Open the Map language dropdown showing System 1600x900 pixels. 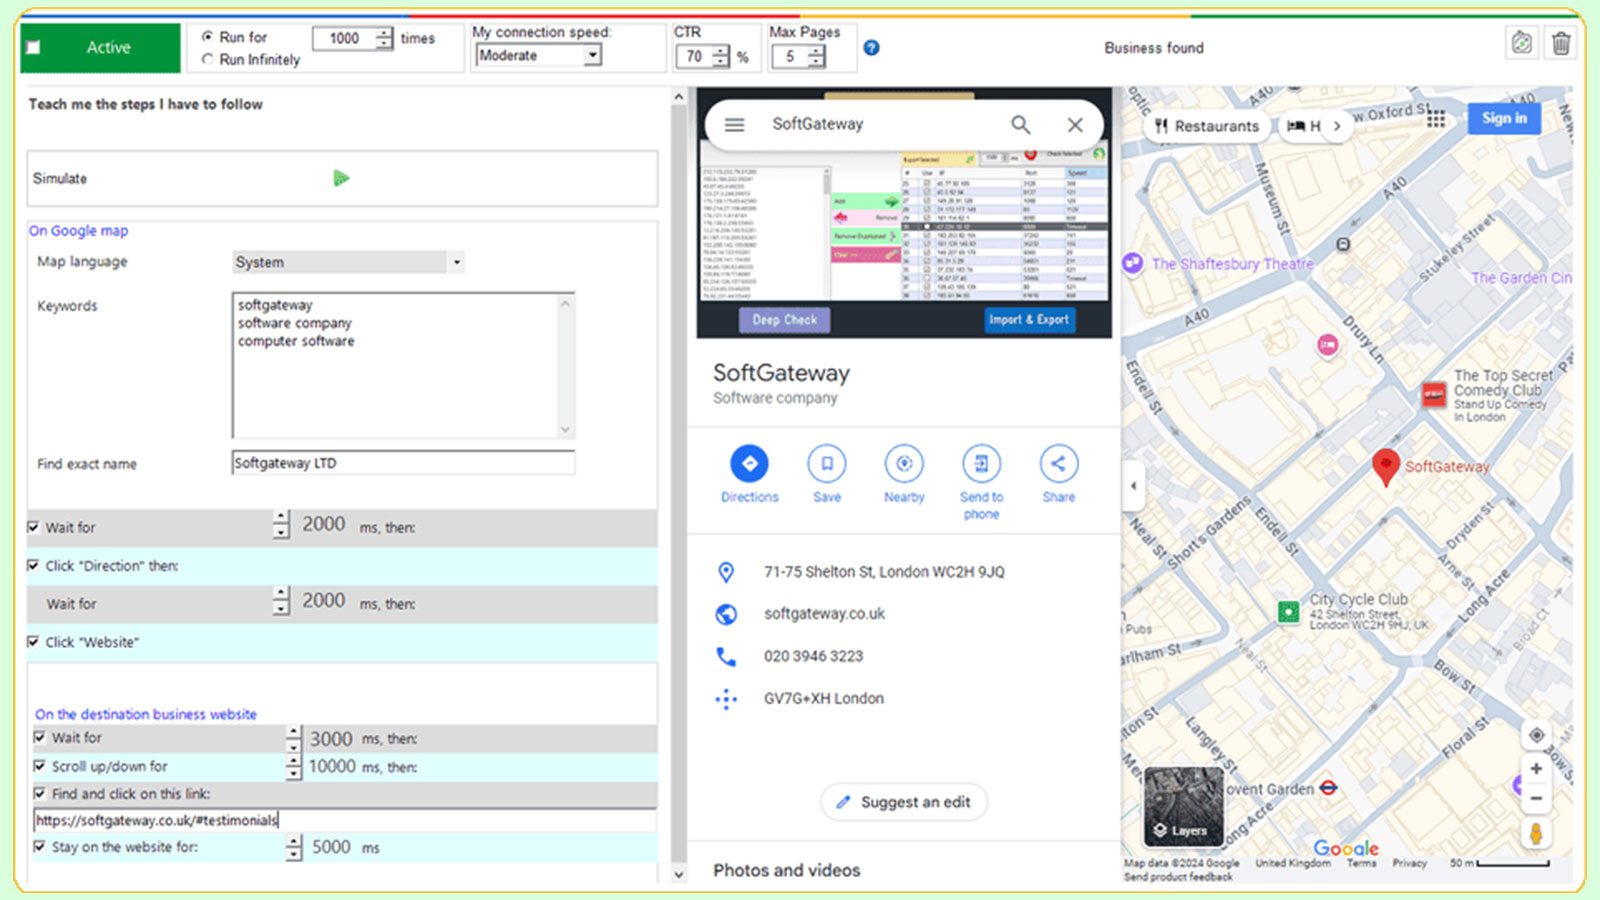point(456,262)
